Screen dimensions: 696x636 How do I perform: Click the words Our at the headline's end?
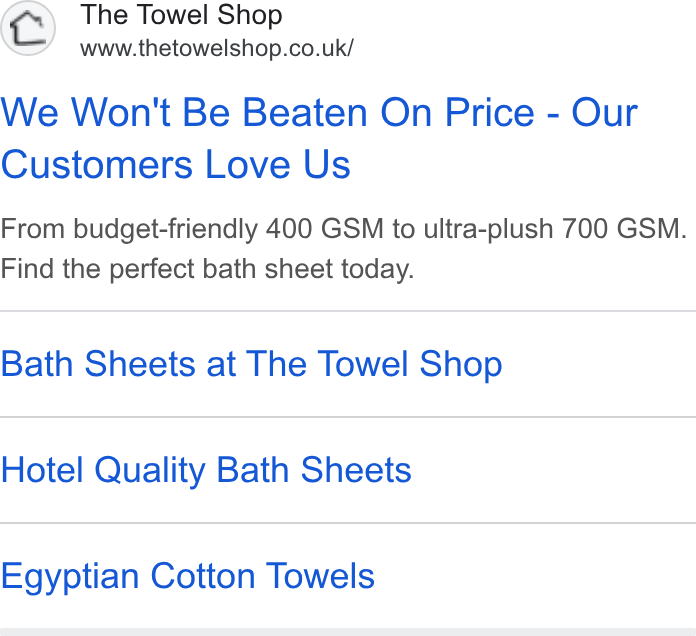(x=604, y=113)
